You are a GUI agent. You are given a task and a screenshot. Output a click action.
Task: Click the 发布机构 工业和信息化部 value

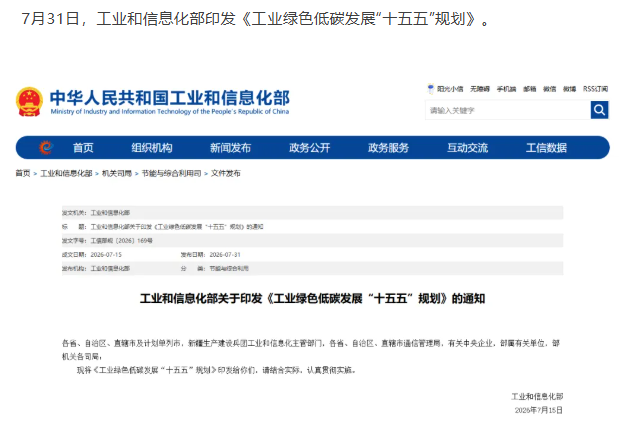click(x=110, y=268)
